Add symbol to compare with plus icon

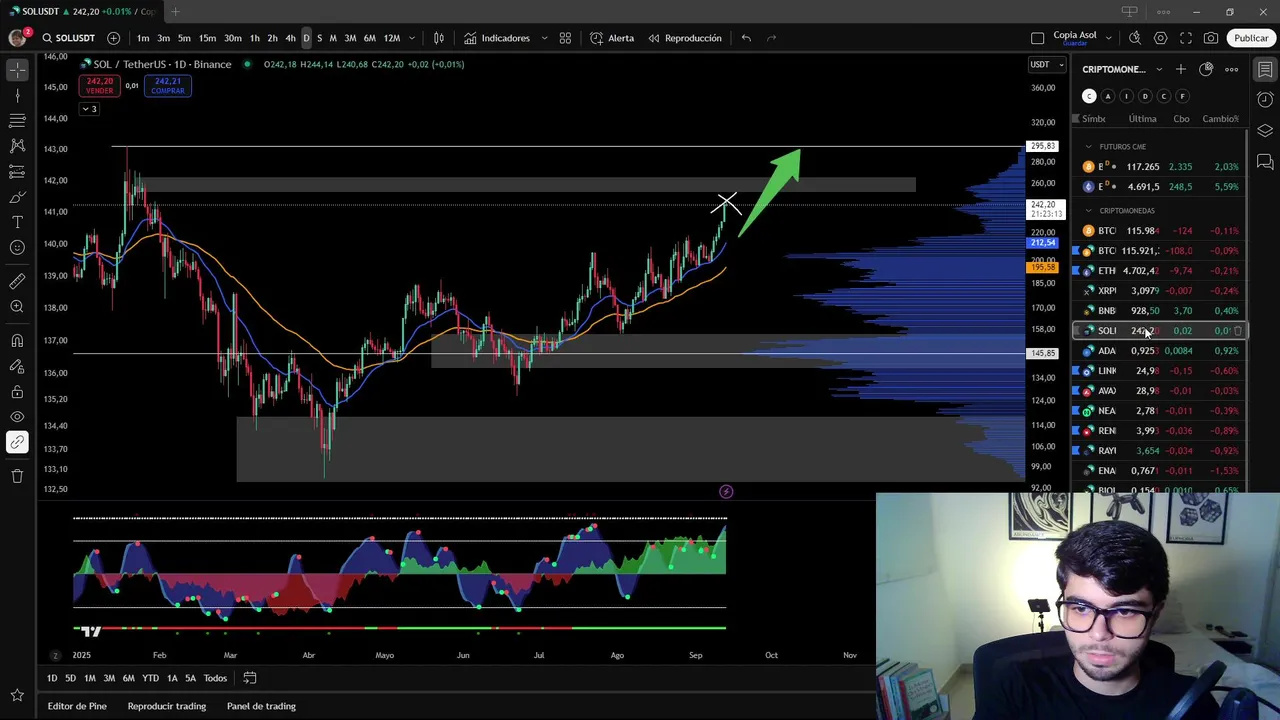(113, 38)
